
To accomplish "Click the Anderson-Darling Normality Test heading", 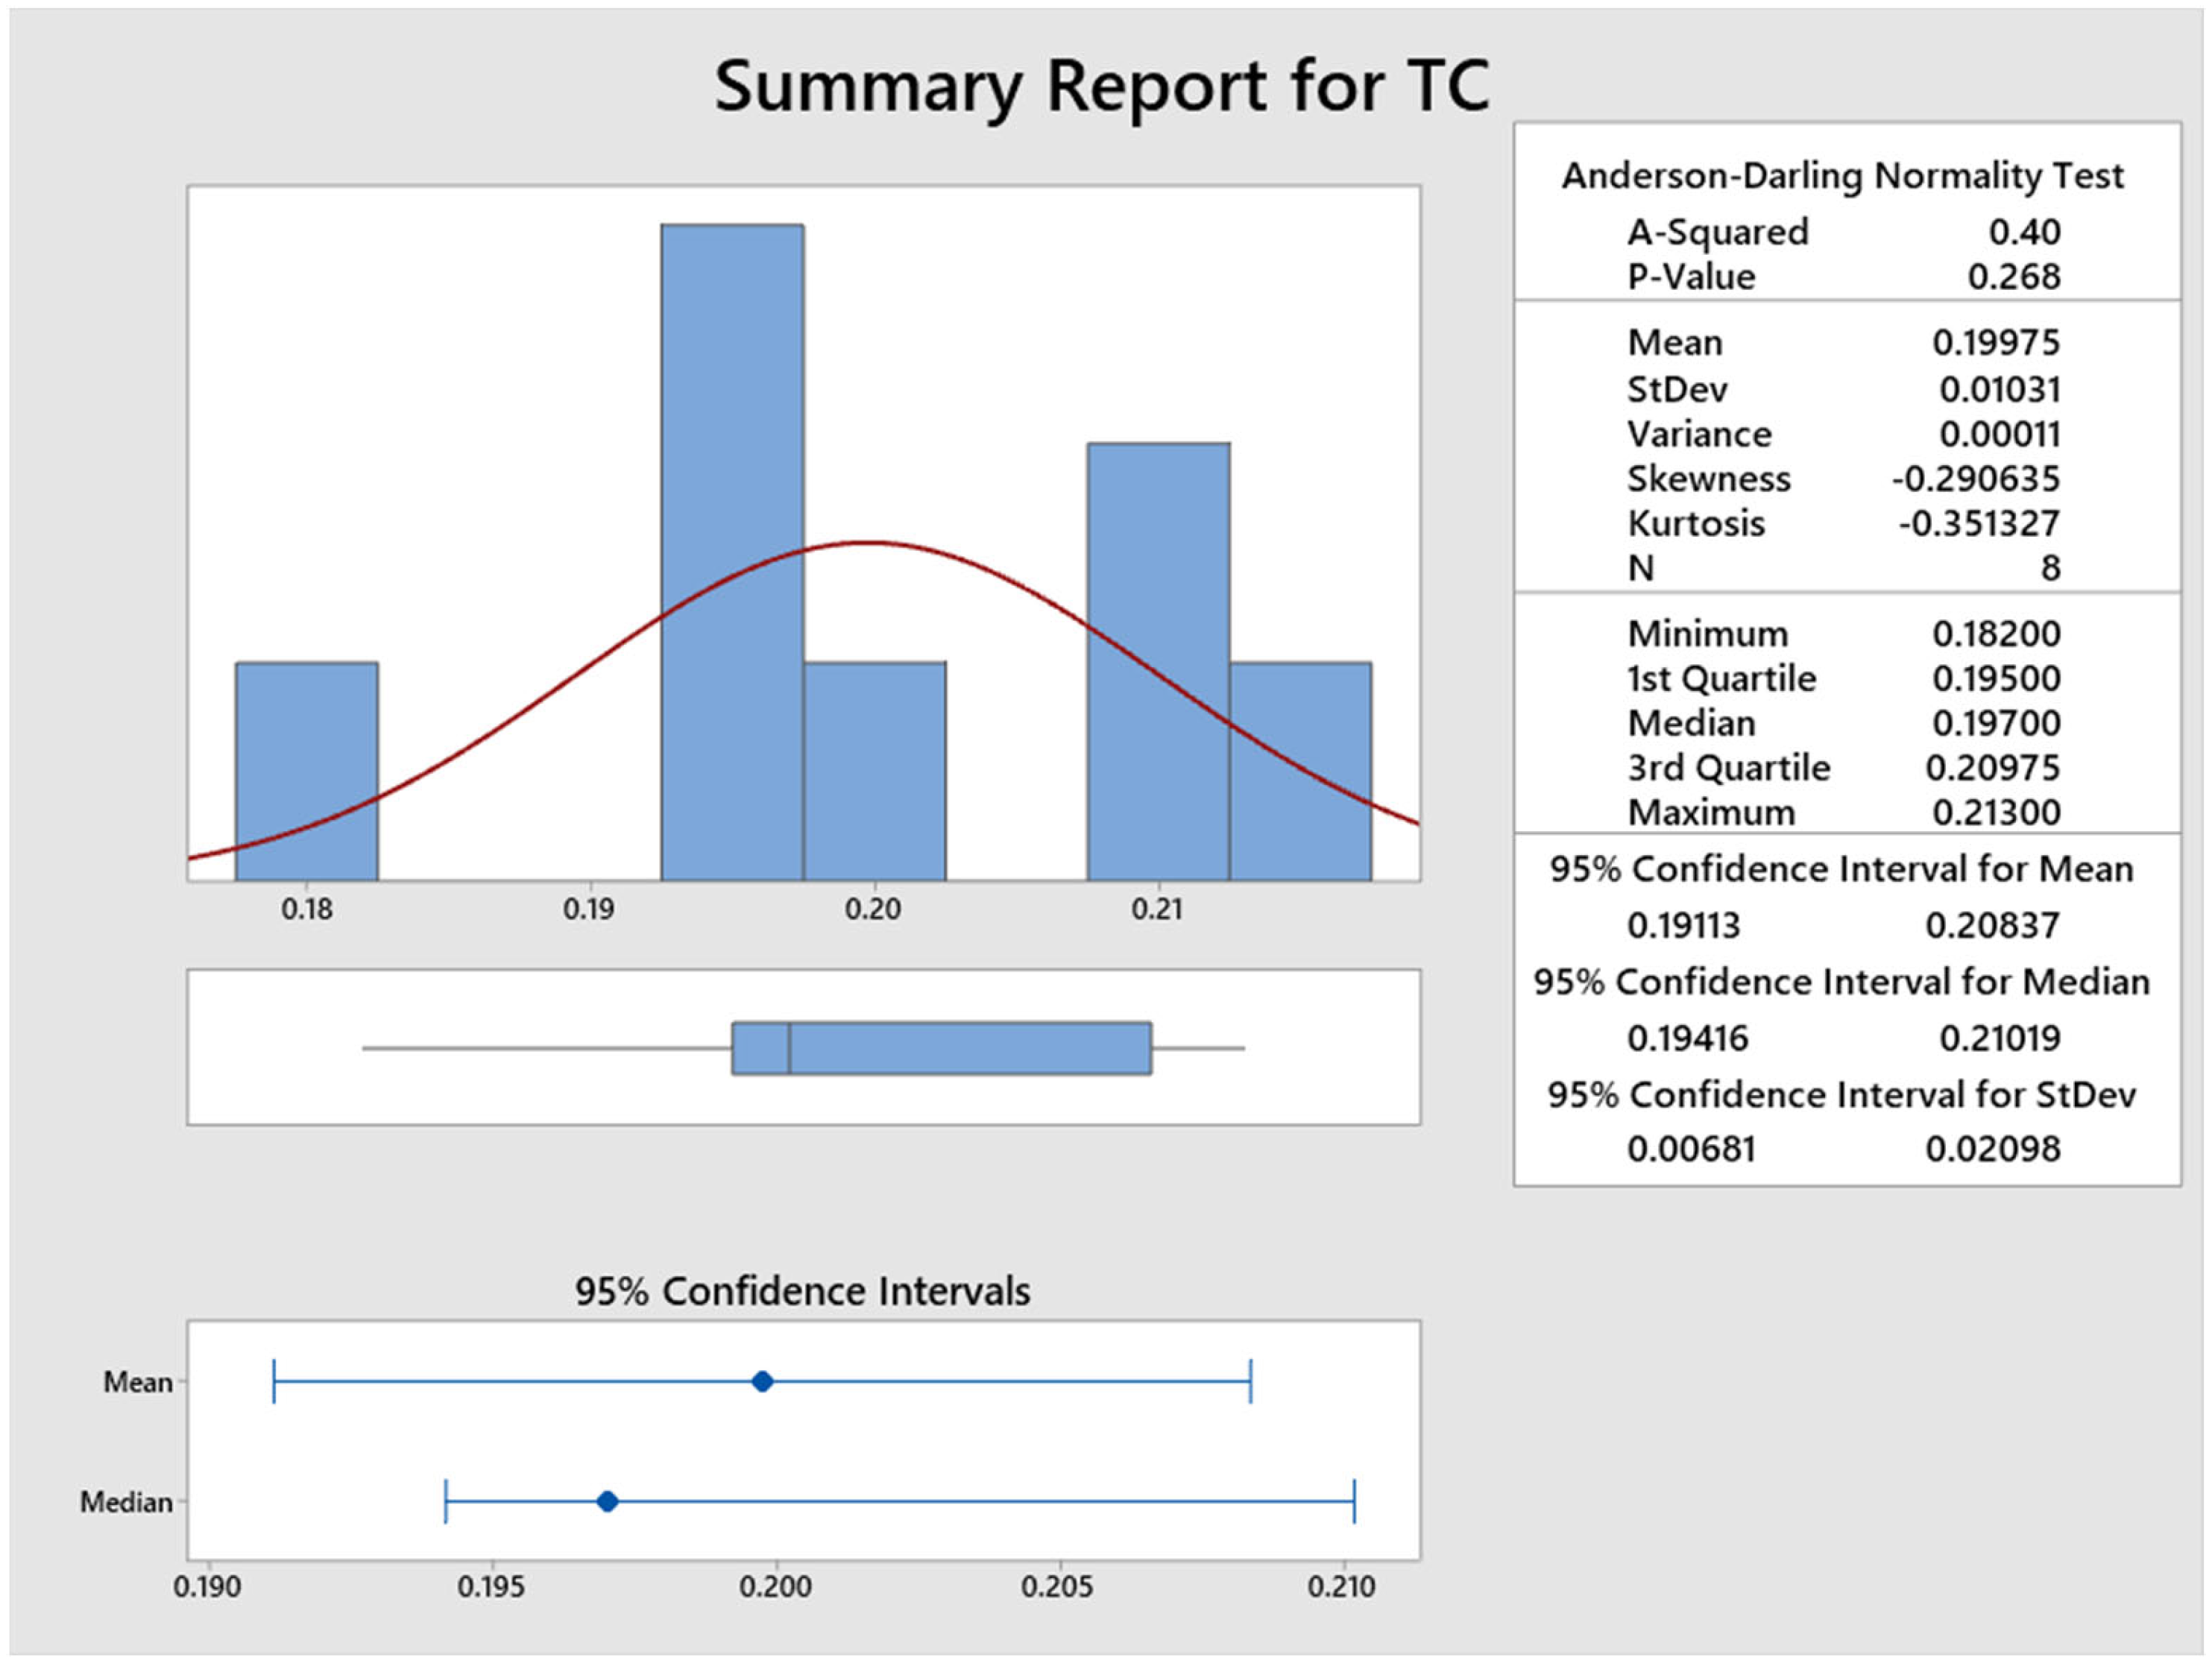I will [1842, 176].
